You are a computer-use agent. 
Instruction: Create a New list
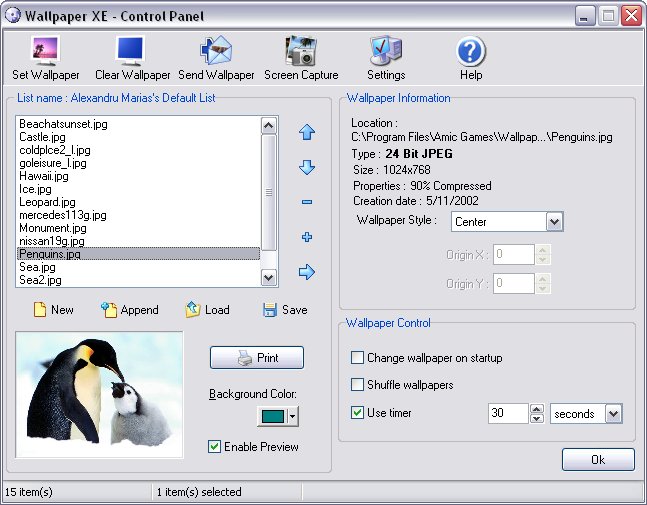[54, 309]
